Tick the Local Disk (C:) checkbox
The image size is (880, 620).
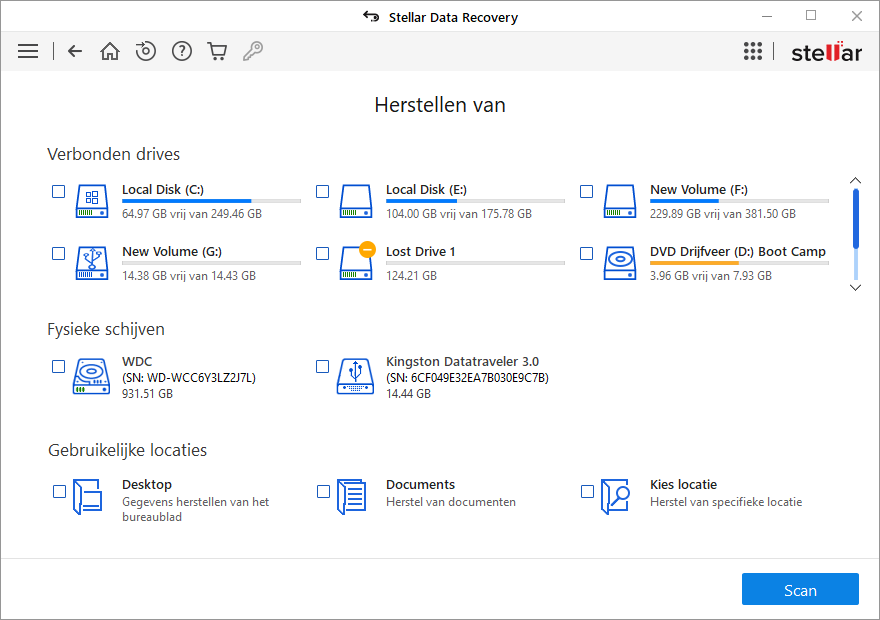click(58, 191)
